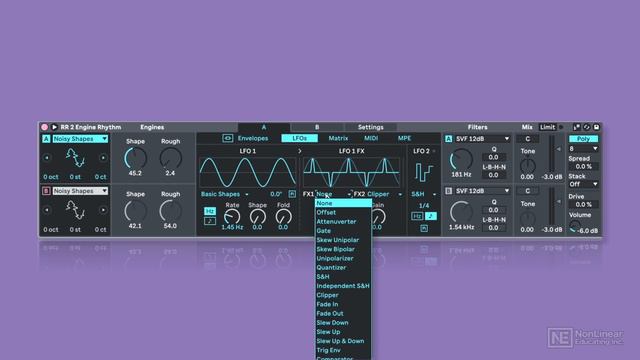Adjust engine A Tone knob
The width and height of the screenshot is (640, 360).
[527, 165]
